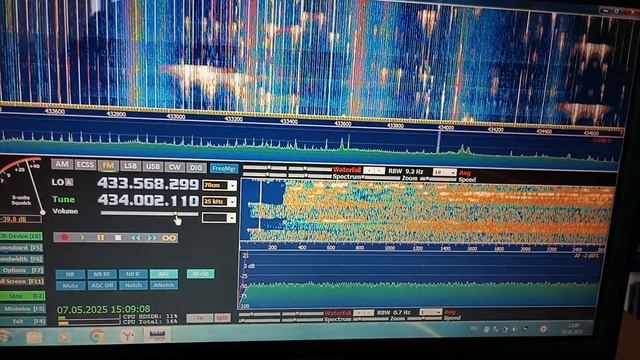This screenshot has width=640, height=360.
Task: Open the RF Avg dropdown
Action: pyautogui.click(x=444, y=172)
